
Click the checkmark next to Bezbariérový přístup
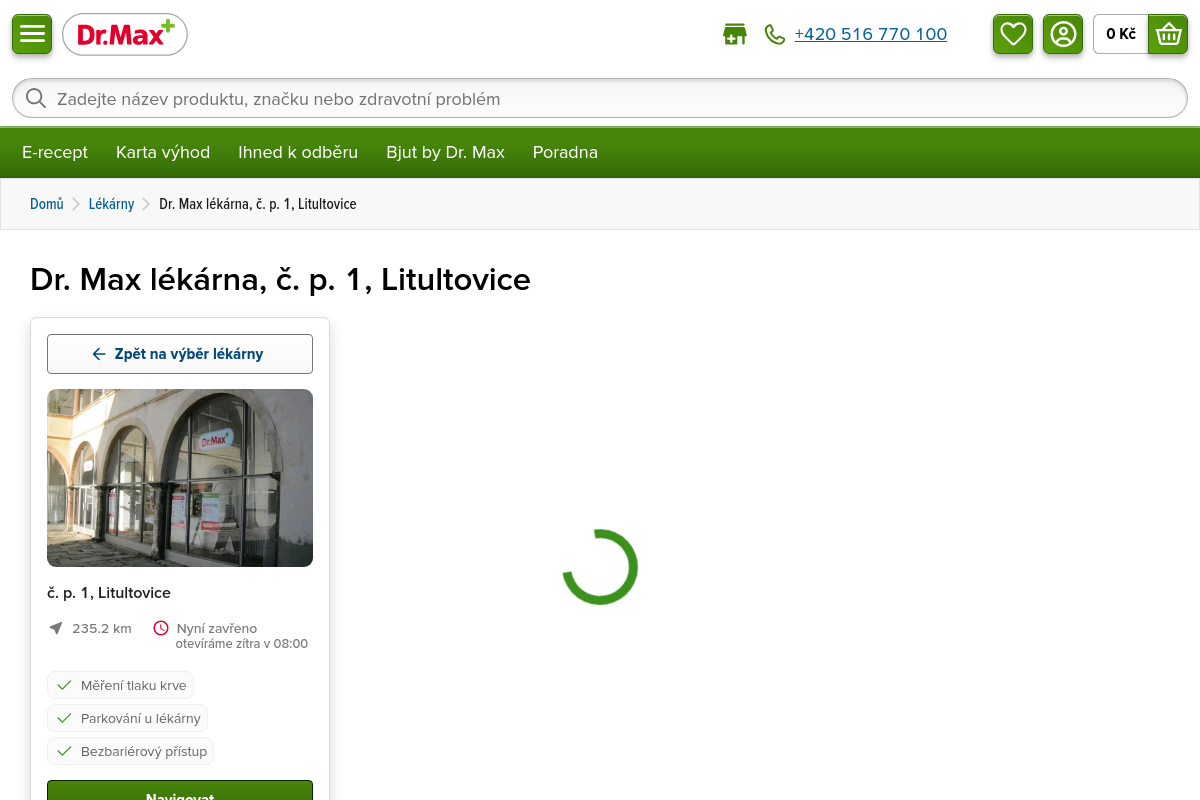point(64,751)
